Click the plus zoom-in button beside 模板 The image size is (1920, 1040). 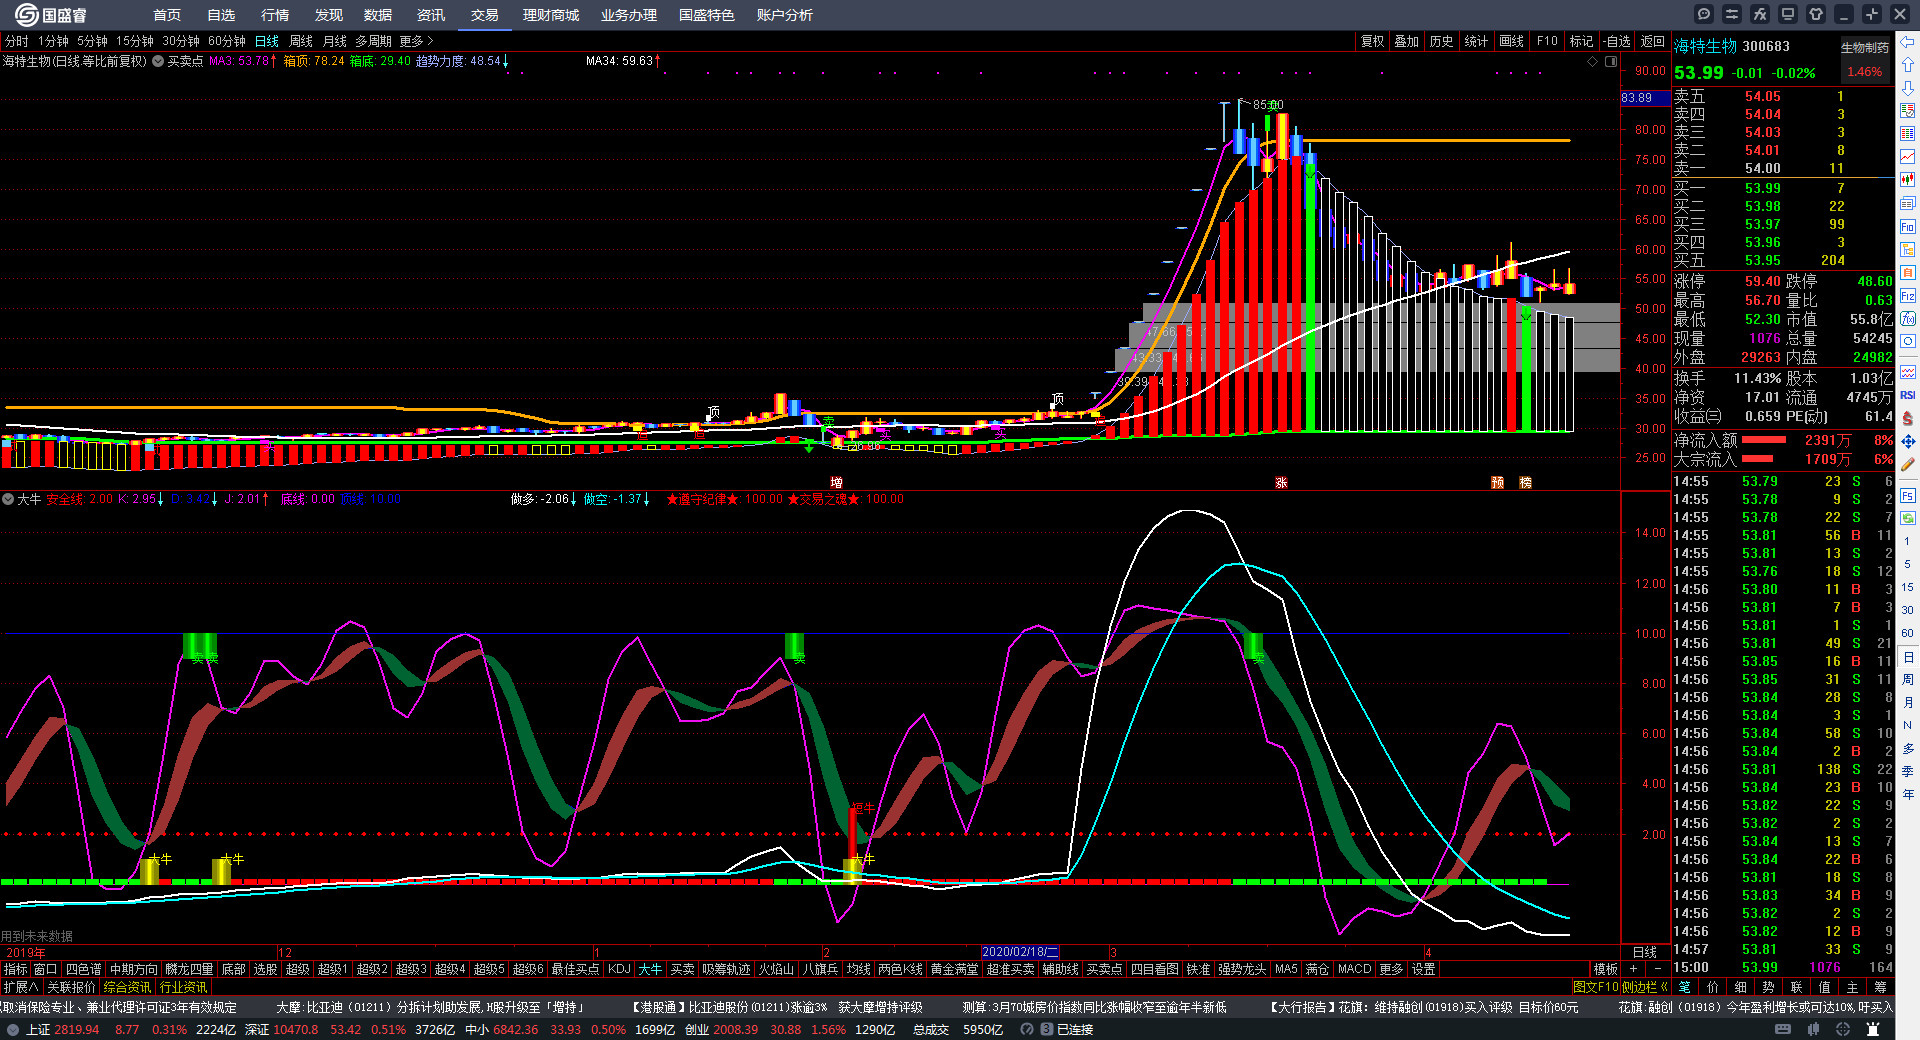point(1634,969)
